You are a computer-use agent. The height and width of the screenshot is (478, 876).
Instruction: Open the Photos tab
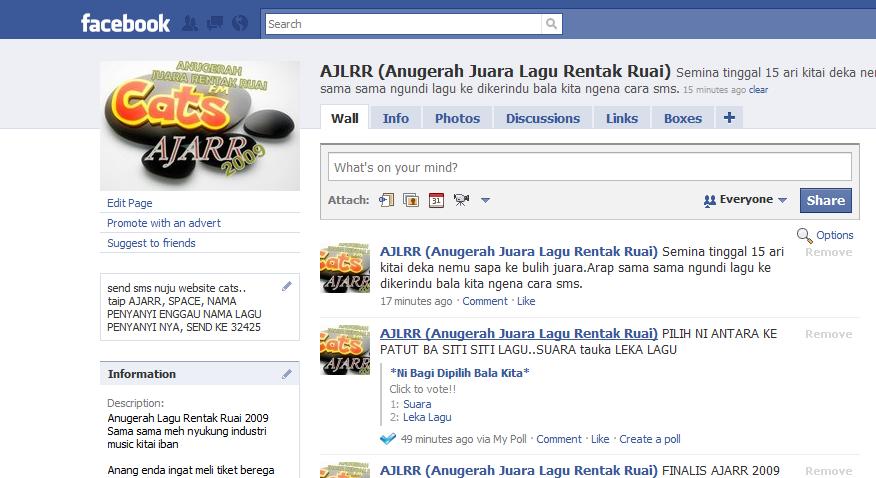tap(458, 118)
